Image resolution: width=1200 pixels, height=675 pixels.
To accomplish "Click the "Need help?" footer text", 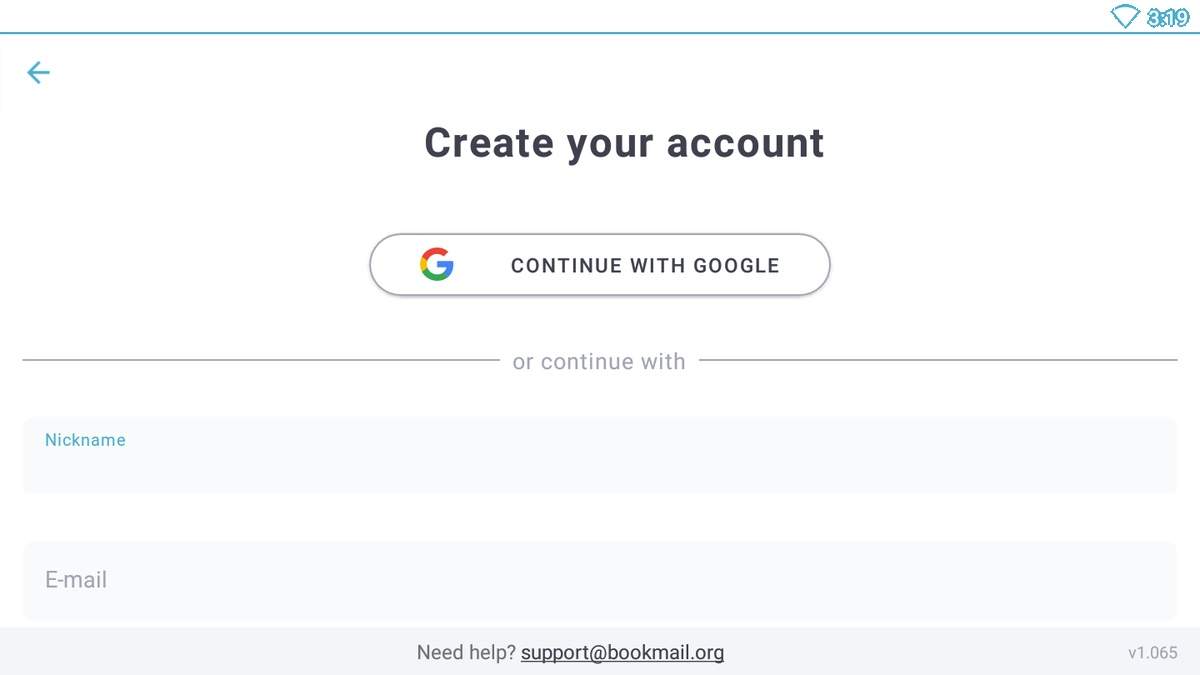I will click(466, 653).
